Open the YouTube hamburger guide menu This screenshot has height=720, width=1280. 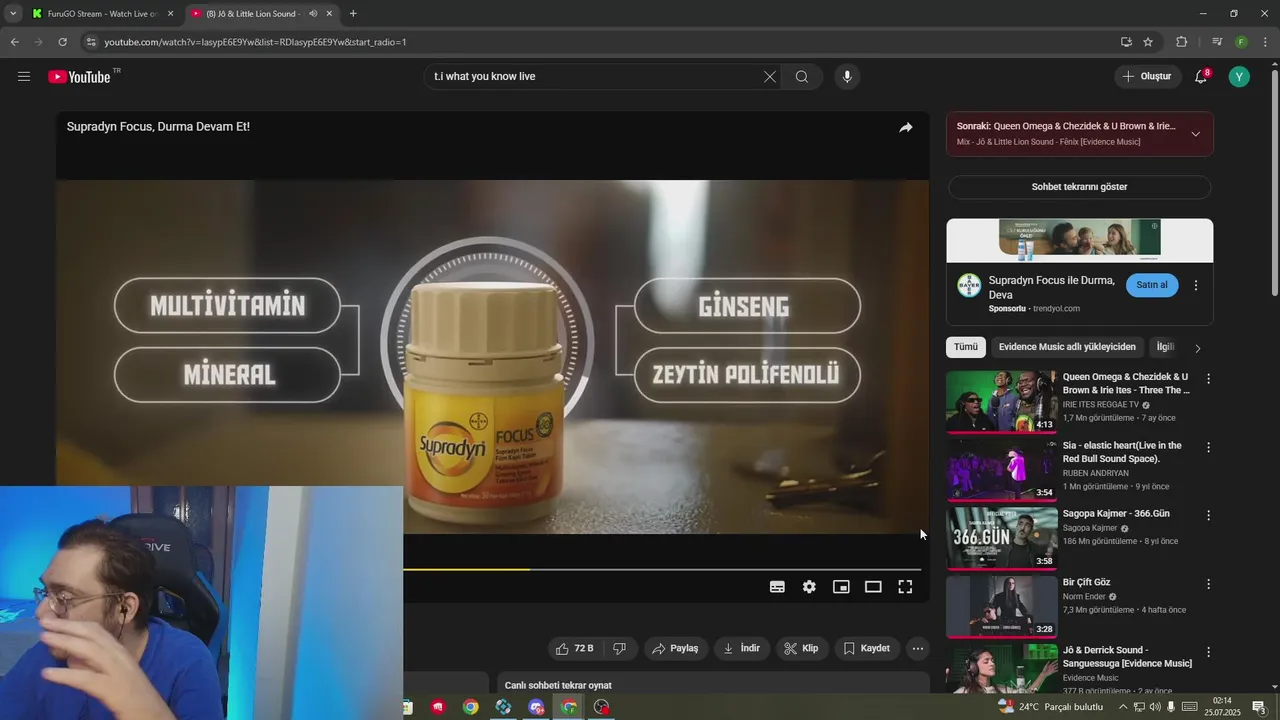[x=24, y=77]
